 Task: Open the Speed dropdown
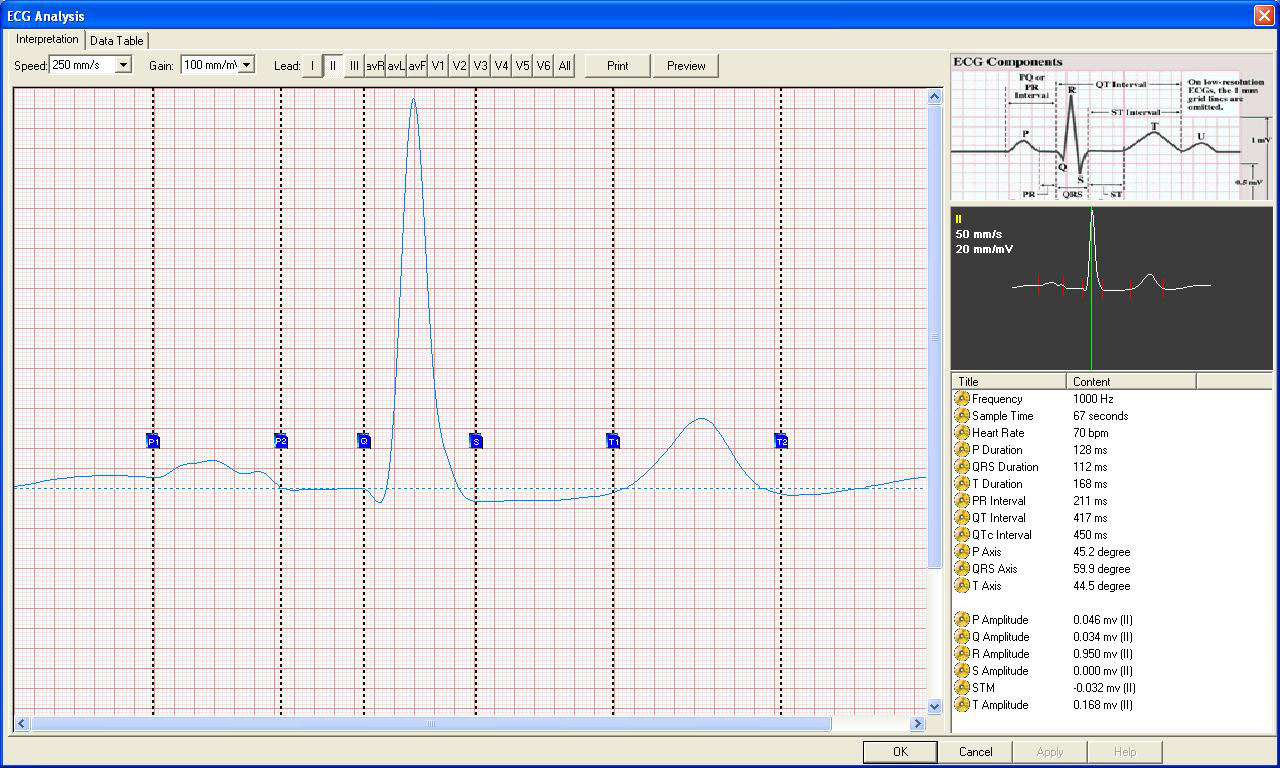[123, 65]
